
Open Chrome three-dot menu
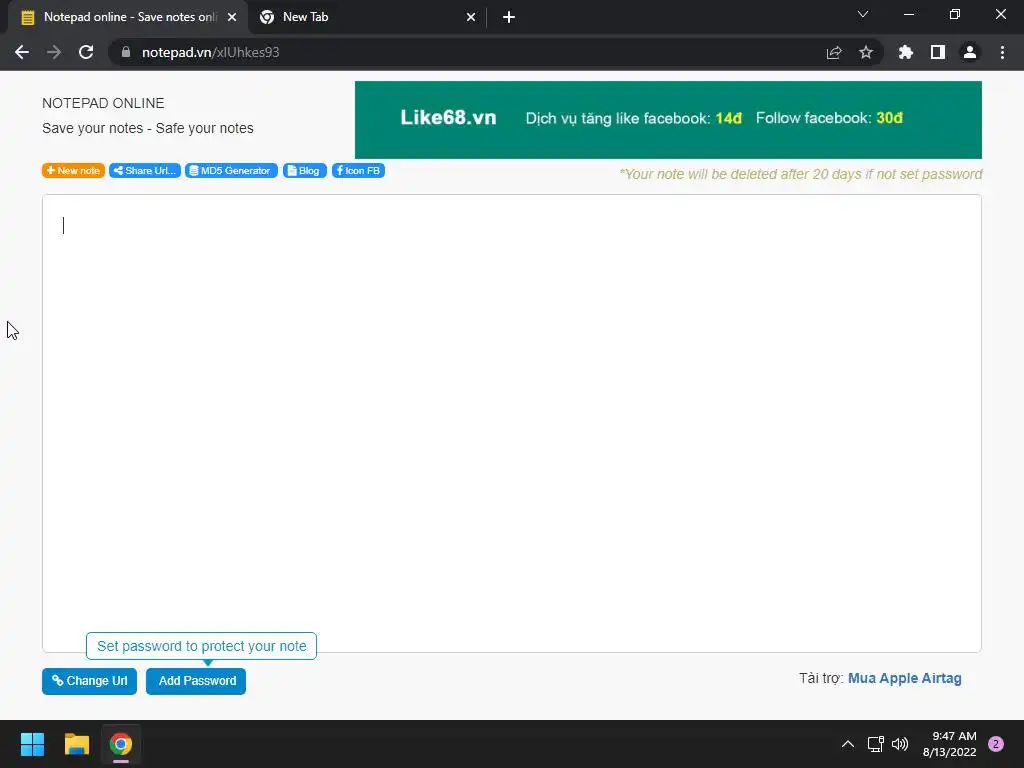coord(1002,52)
